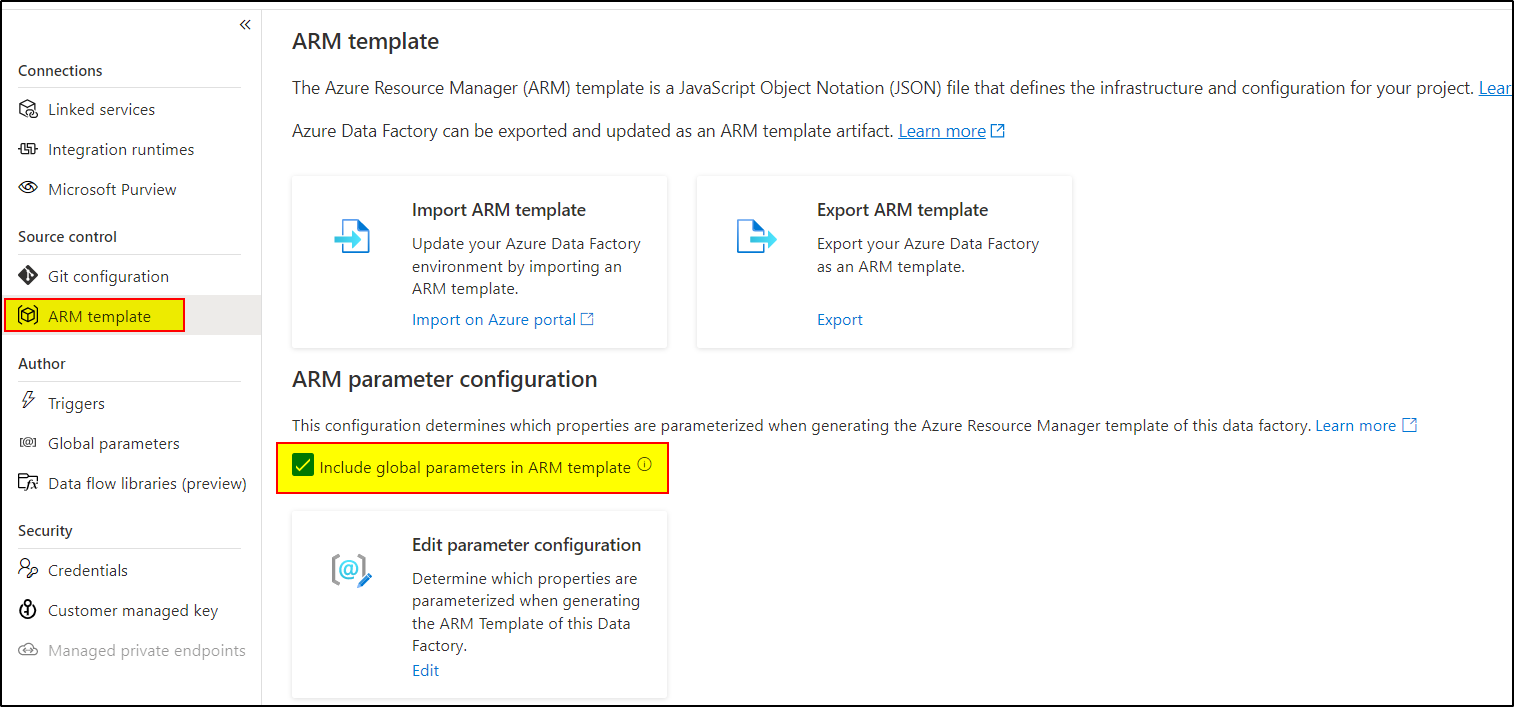Click the ARM template page title

[x=365, y=41]
